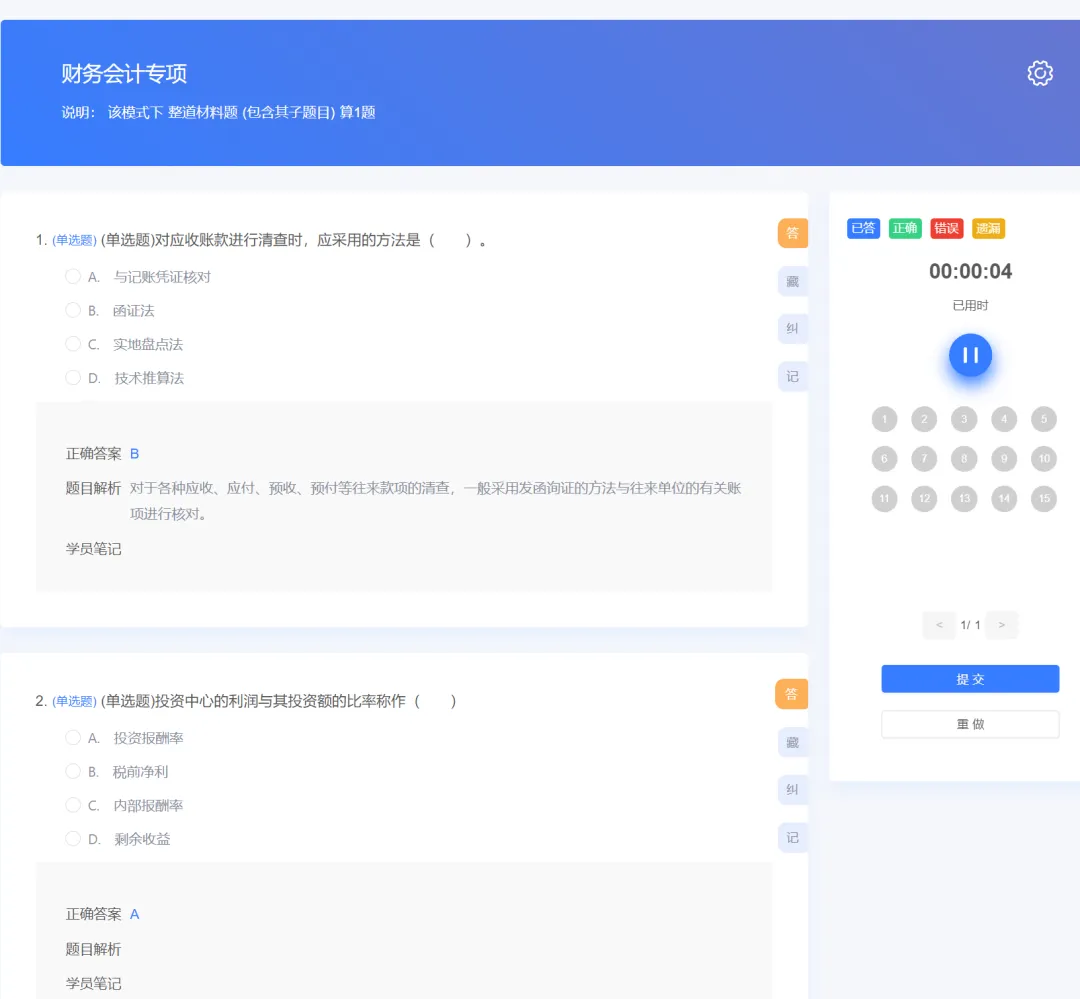Screen dimensions: 1080x999
Task: Click the 题目解析 label under question 2
Action: pos(94,949)
